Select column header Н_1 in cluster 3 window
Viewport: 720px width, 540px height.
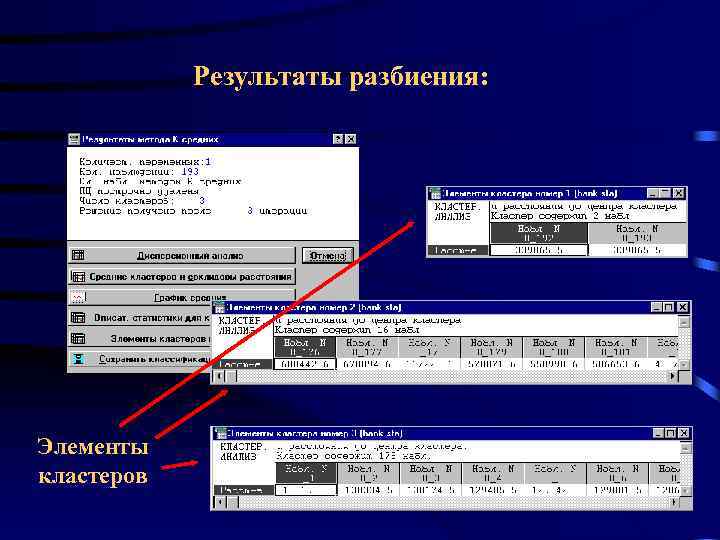[x=306, y=473]
